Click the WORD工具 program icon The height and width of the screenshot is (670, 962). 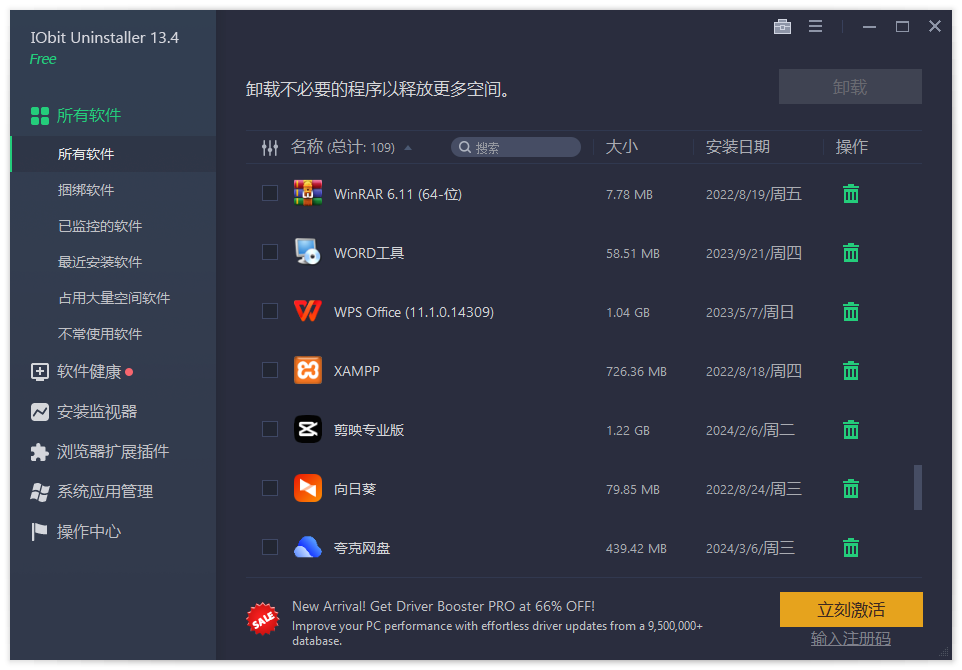point(308,252)
